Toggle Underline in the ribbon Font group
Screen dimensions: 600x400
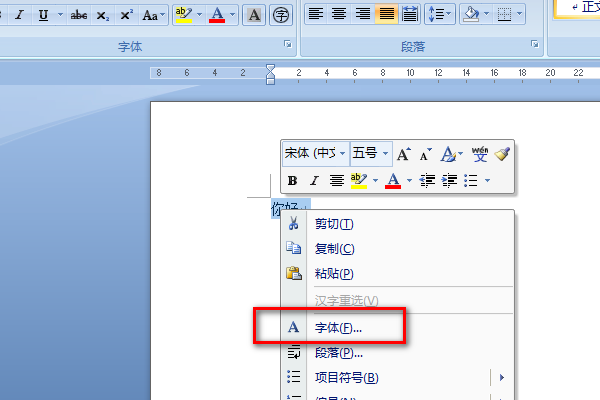click(x=43, y=15)
